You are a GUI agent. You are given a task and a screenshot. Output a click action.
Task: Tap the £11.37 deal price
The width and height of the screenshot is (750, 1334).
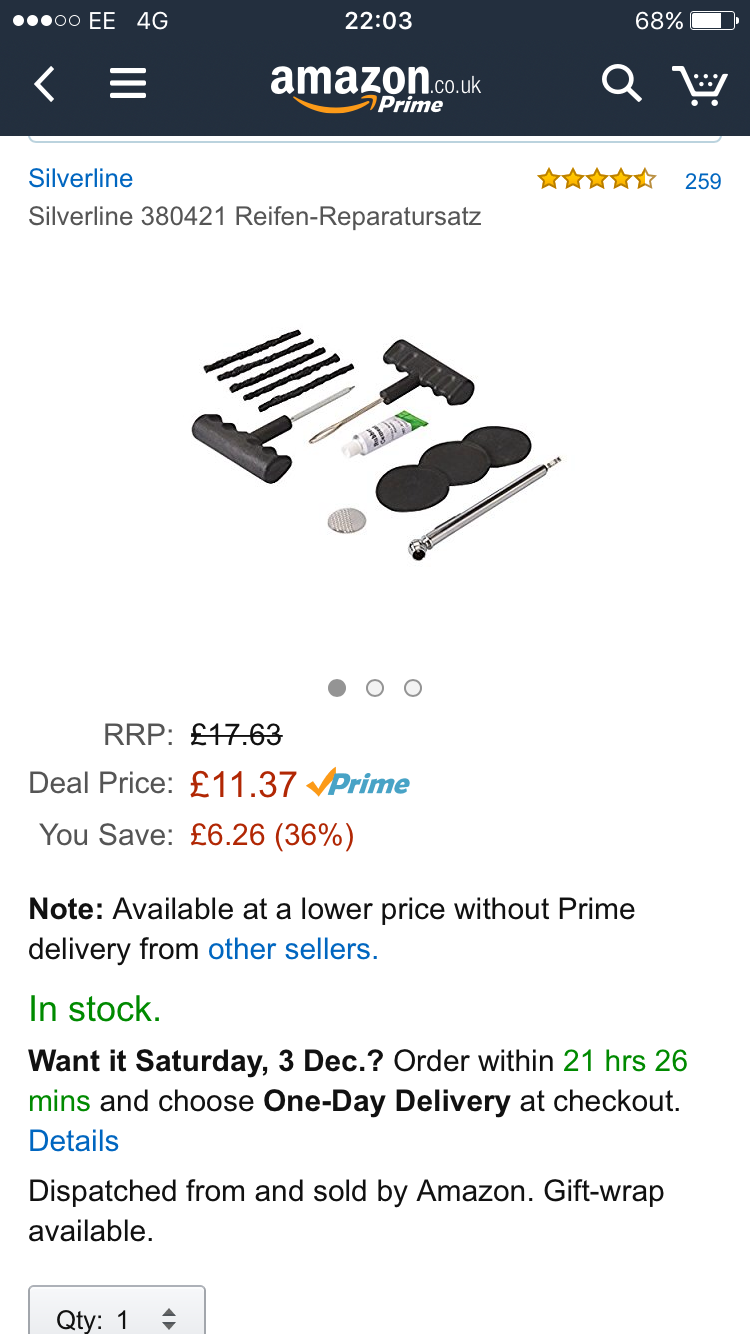point(243,785)
